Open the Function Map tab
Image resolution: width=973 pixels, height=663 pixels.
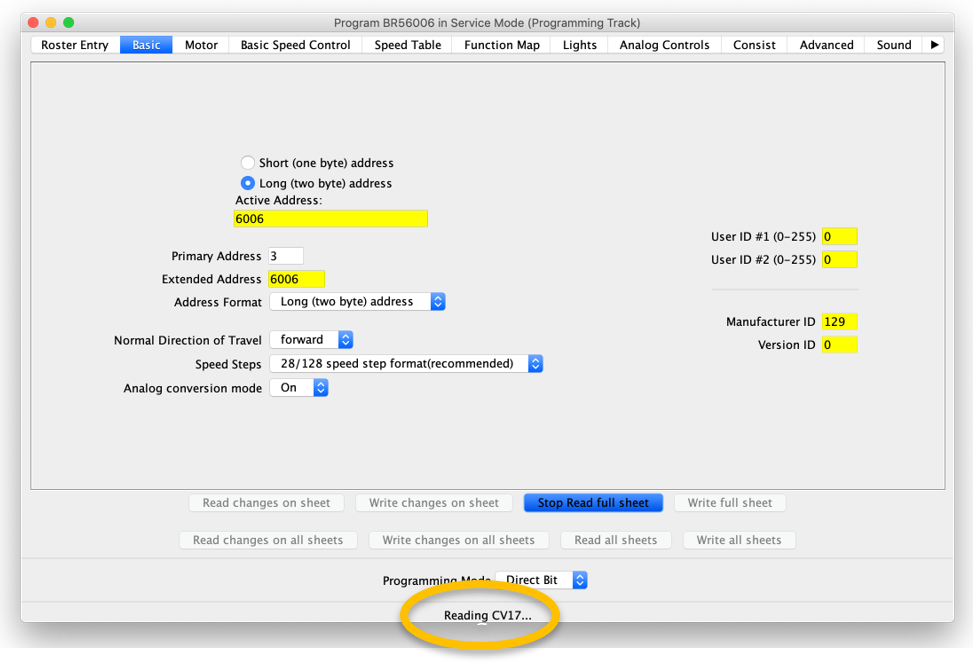pyautogui.click(x=502, y=45)
